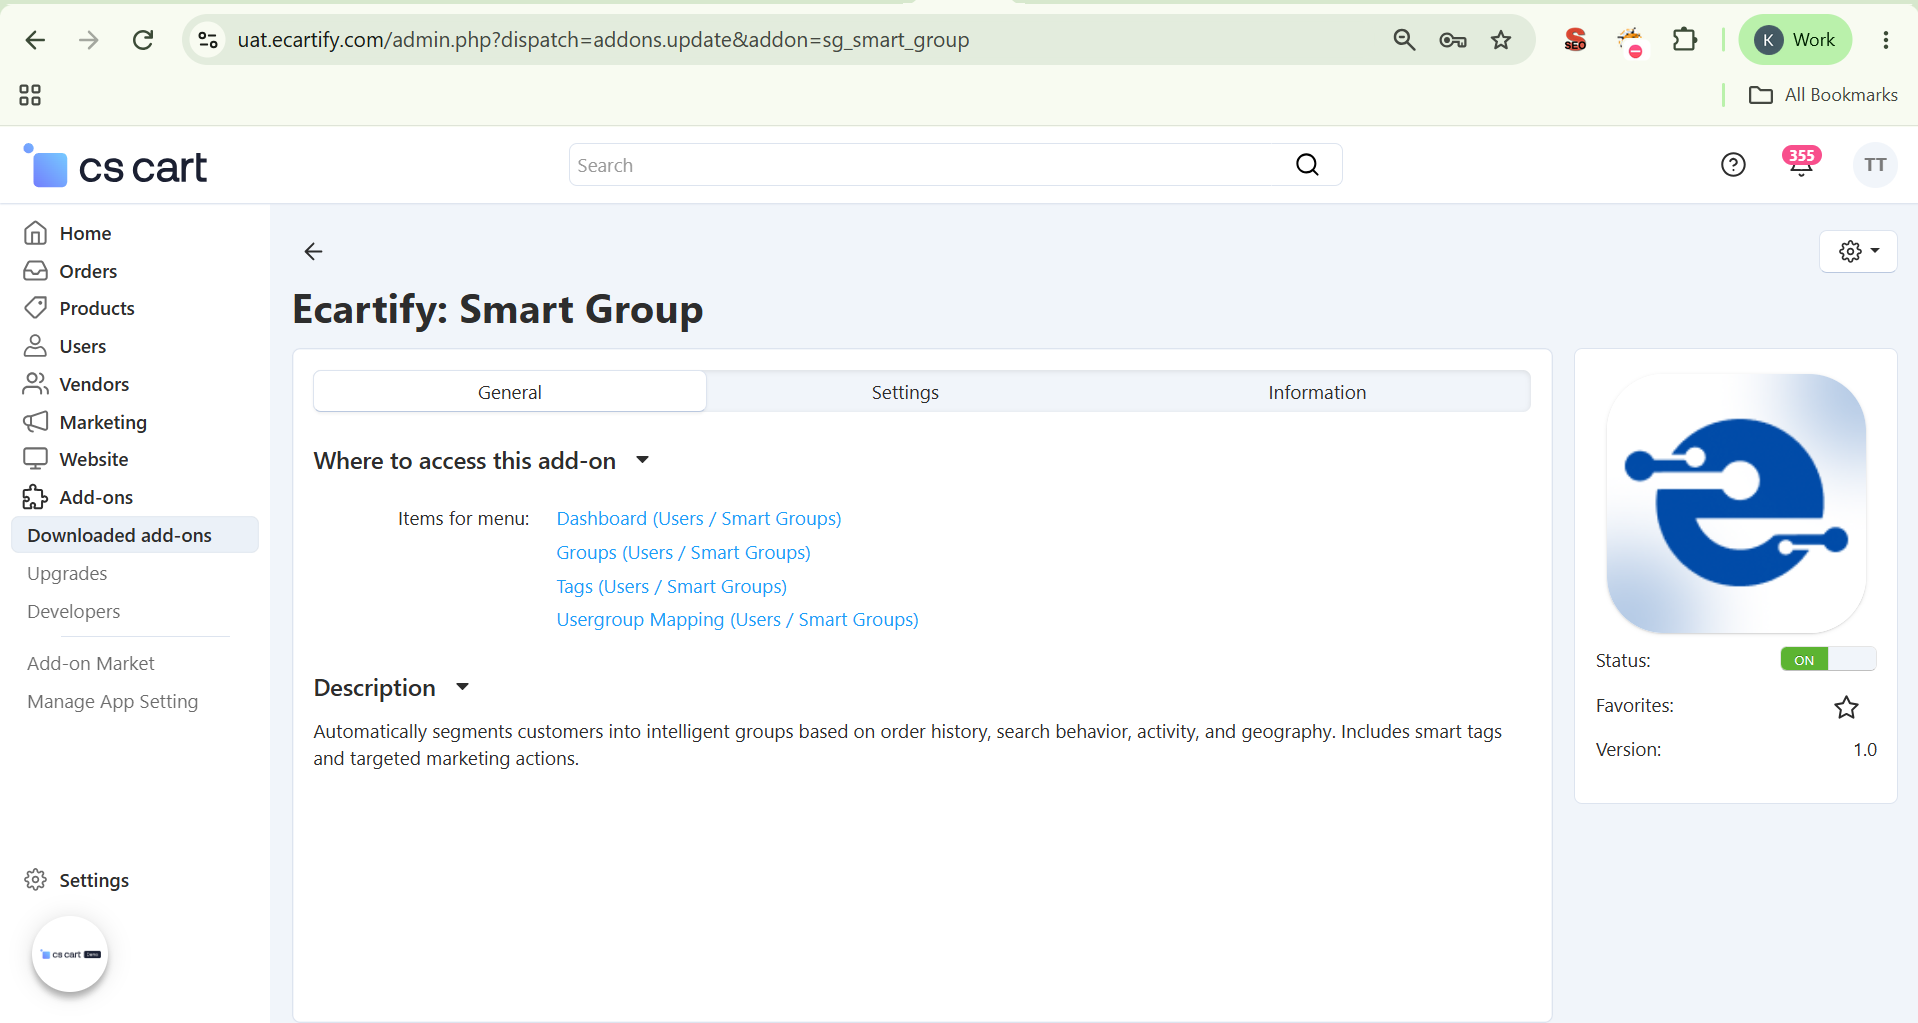
Task: Click the Ecartify: Smart Group page title
Action: pos(498,309)
